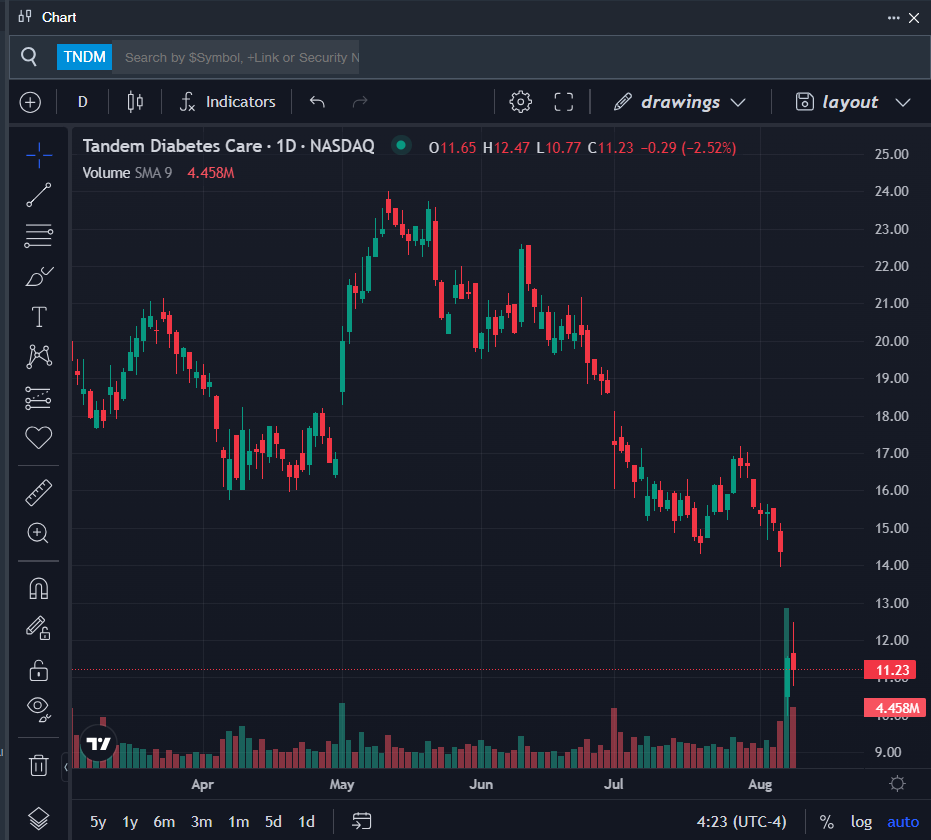Click the green market status dot
Screen dimensions: 931x840
401,145
